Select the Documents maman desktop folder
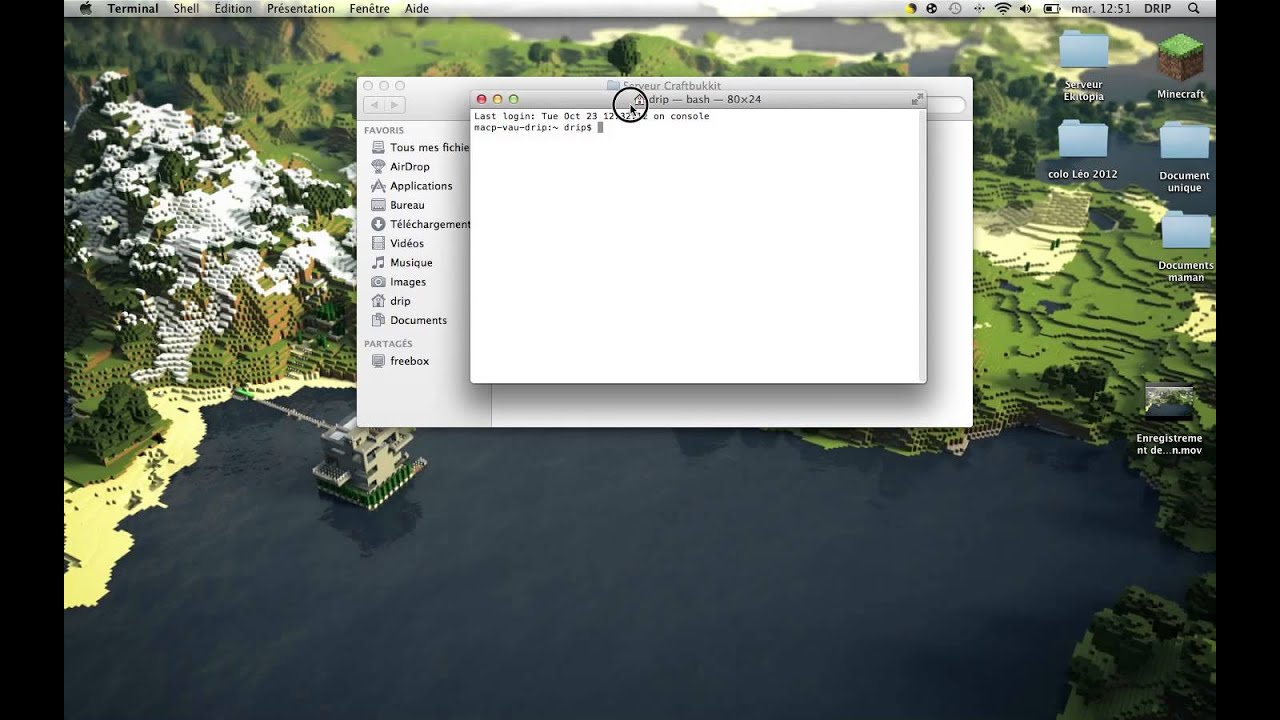 click(x=1186, y=246)
